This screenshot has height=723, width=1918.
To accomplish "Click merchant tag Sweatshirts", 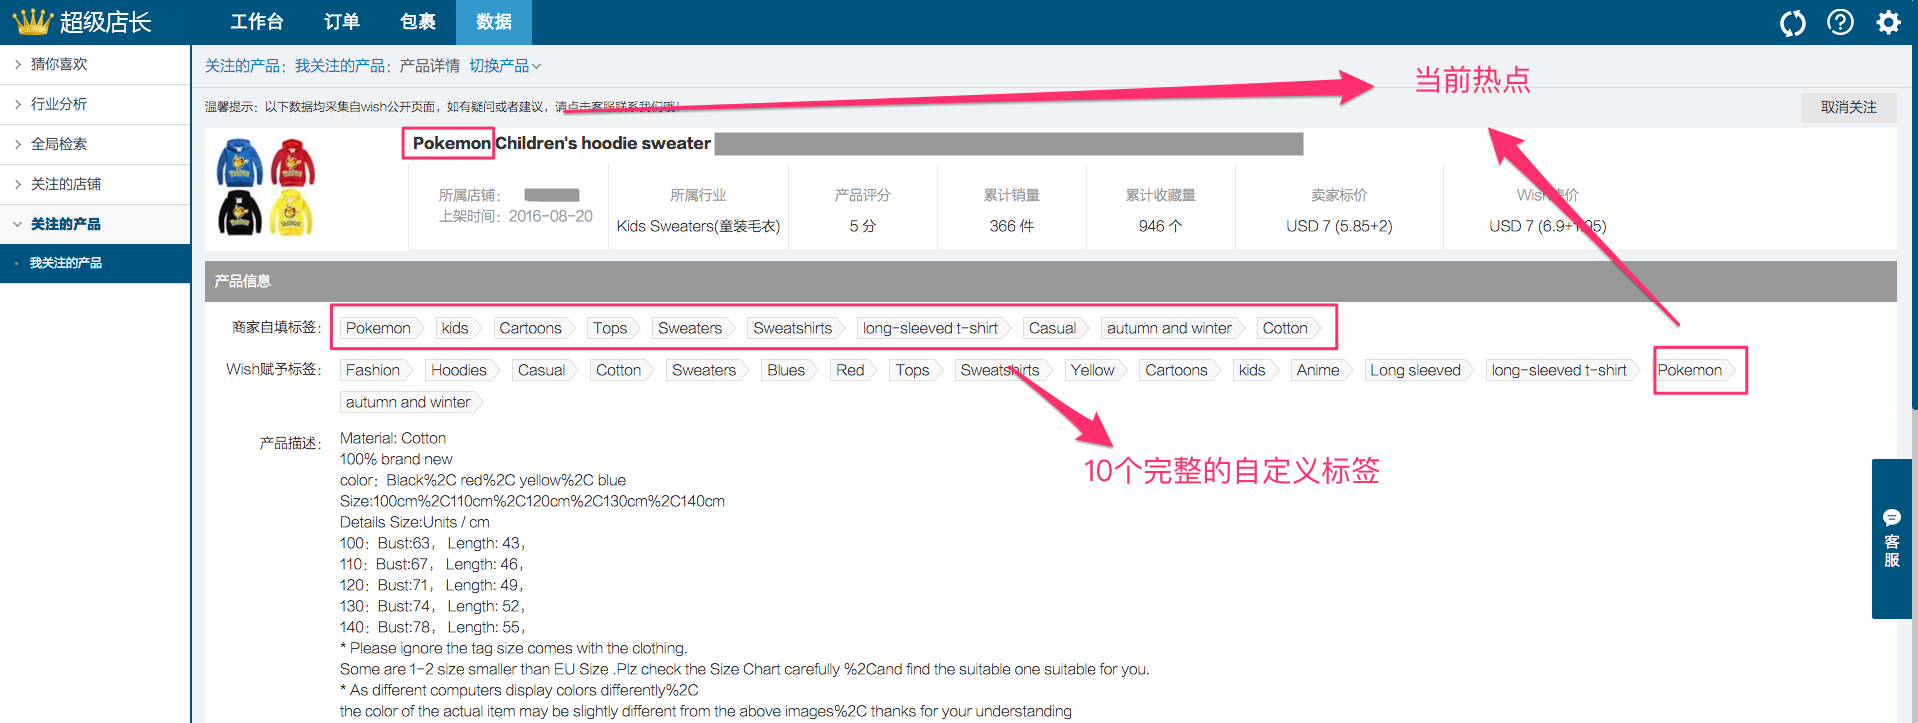I will pyautogui.click(x=795, y=328).
